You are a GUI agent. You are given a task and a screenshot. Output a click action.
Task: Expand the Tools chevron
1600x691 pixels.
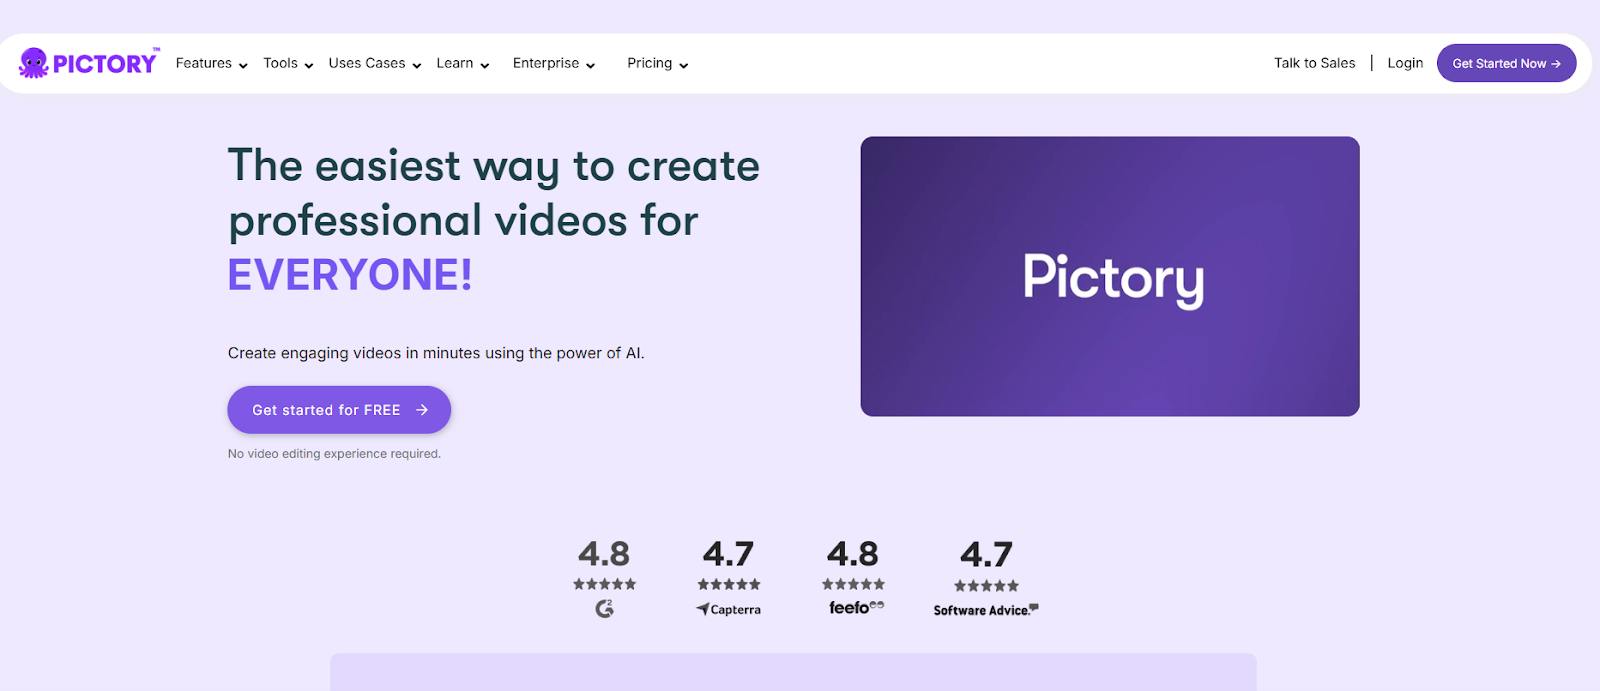pyautogui.click(x=309, y=66)
